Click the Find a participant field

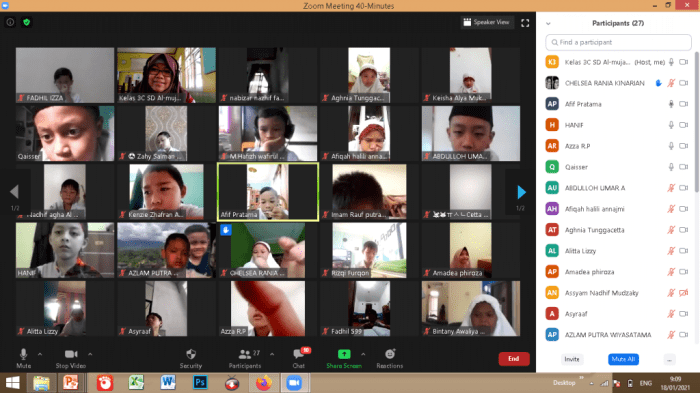[618, 42]
